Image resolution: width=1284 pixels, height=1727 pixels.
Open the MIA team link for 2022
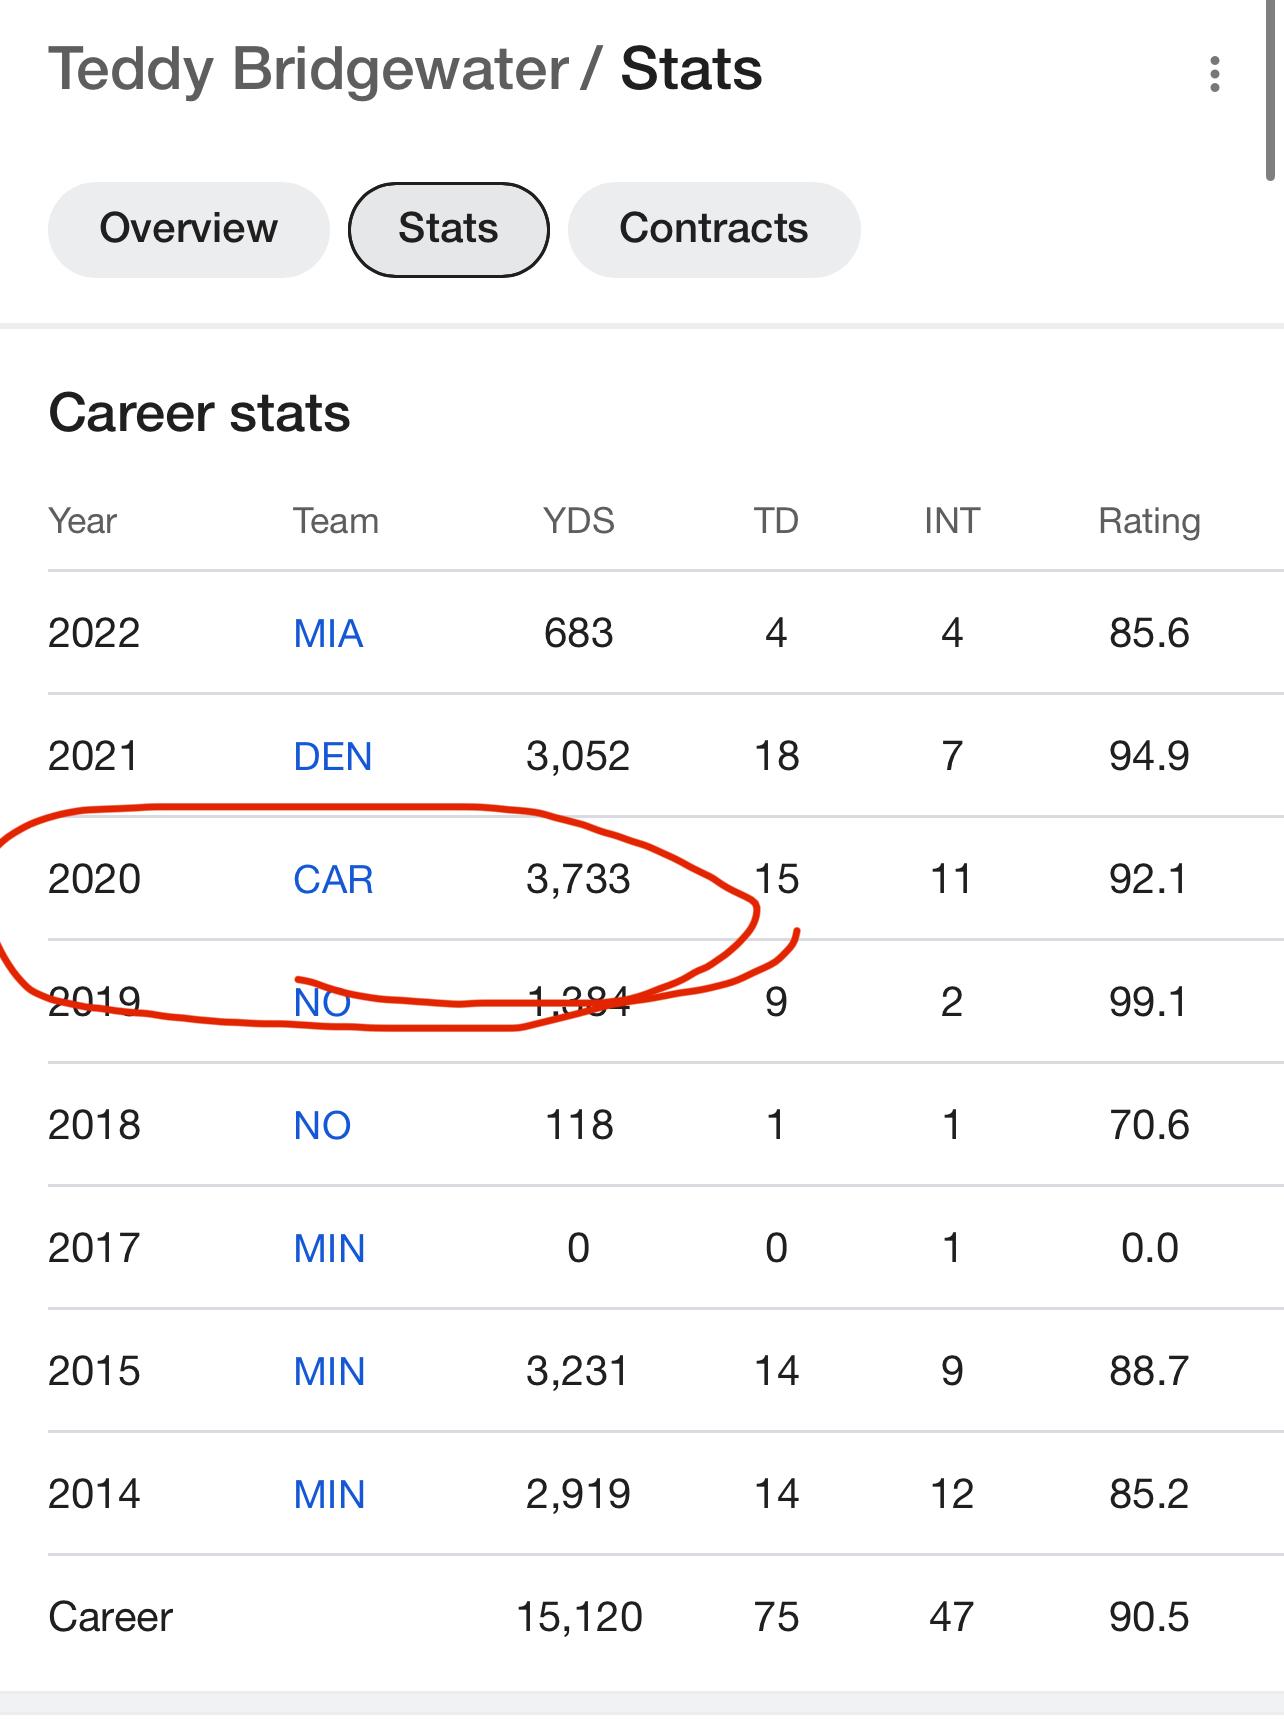[x=328, y=634]
